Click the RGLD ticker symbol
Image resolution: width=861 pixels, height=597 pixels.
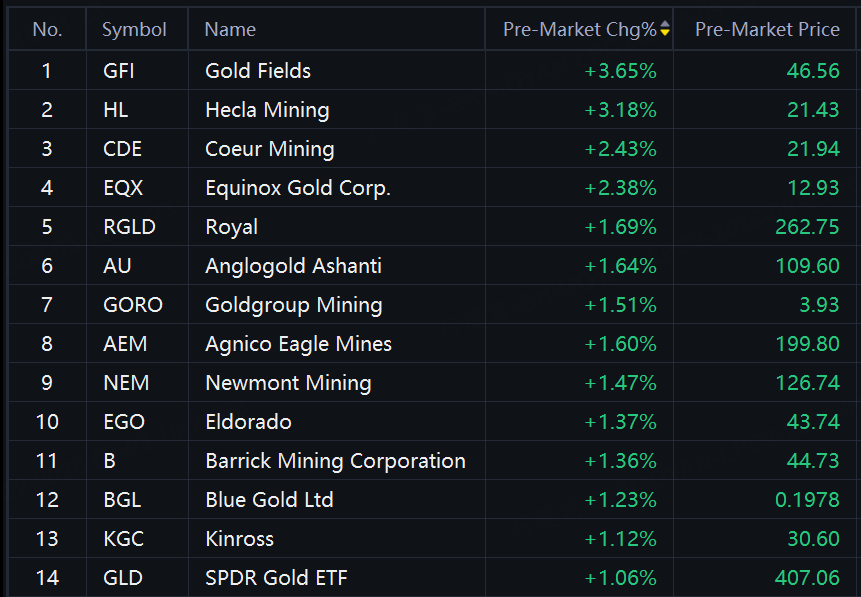click(130, 227)
